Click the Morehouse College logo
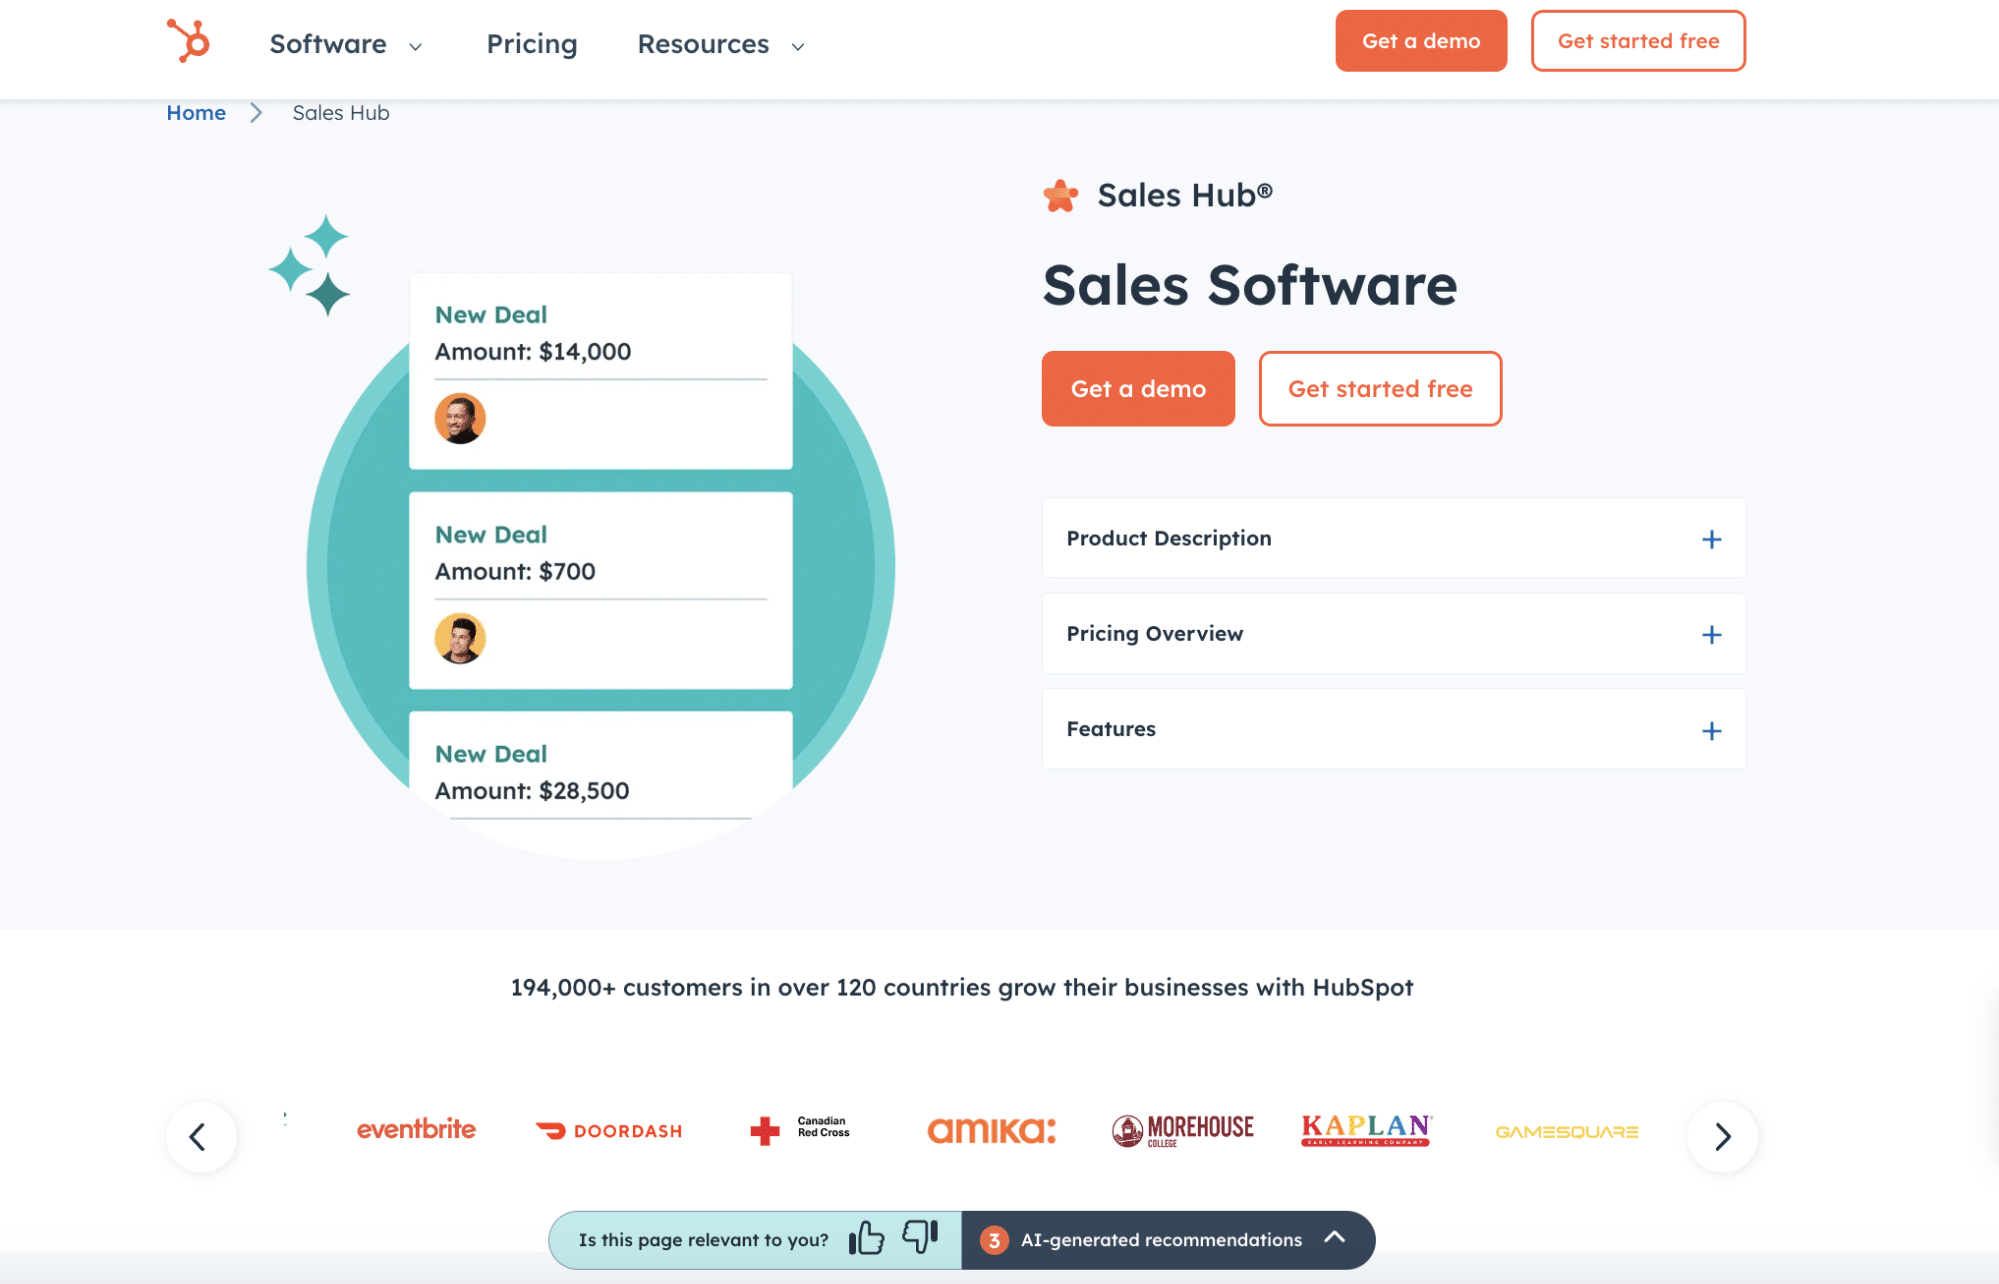Image resolution: width=1999 pixels, height=1284 pixels. (x=1183, y=1130)
